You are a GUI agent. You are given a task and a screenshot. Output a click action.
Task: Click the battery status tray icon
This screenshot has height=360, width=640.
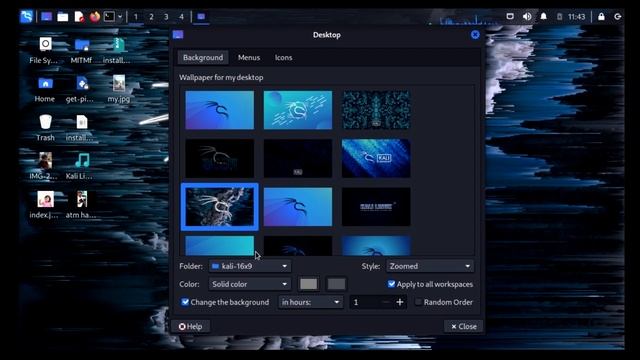pyautogui.click(x=560, y=16)
